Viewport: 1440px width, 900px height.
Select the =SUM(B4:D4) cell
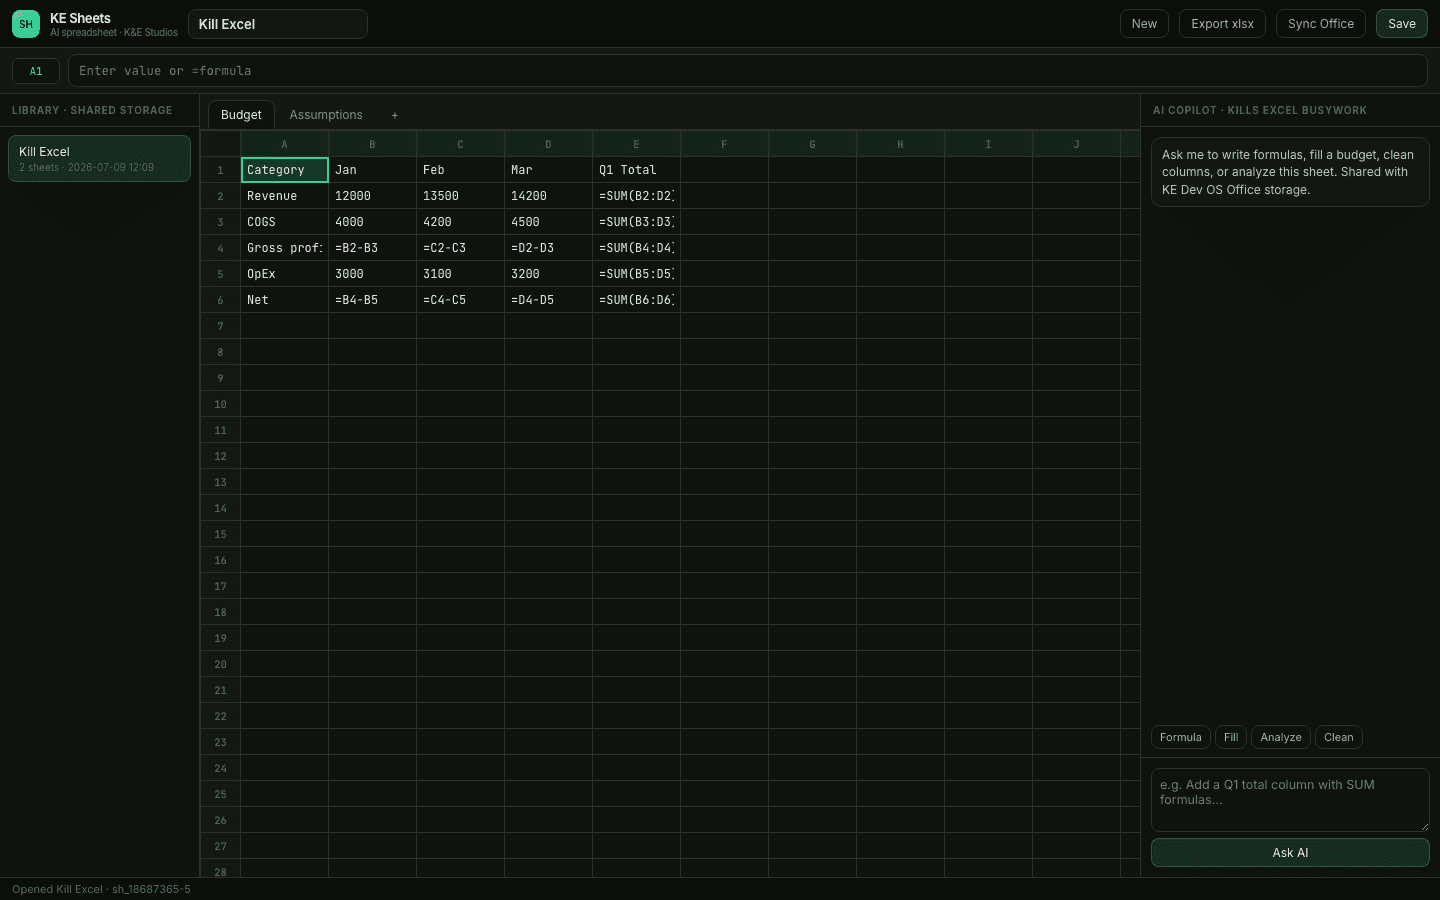click(636, 248)
